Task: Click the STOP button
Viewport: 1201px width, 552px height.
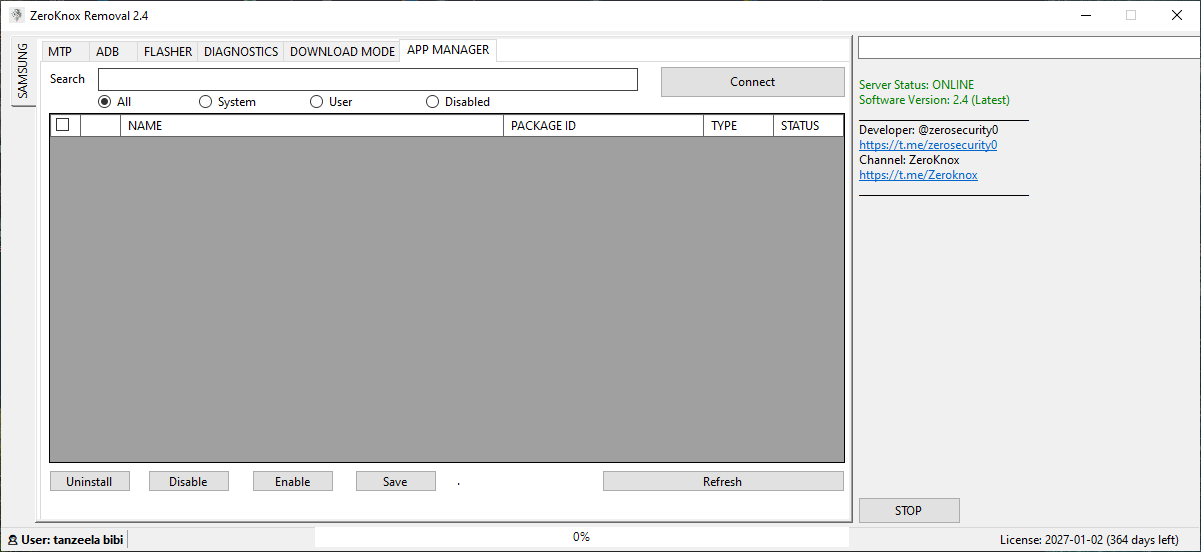Action: [908, 510]
